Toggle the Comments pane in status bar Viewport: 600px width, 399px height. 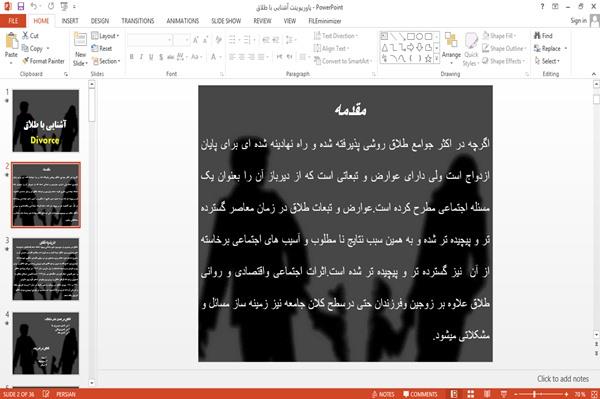tap(420, 394)
